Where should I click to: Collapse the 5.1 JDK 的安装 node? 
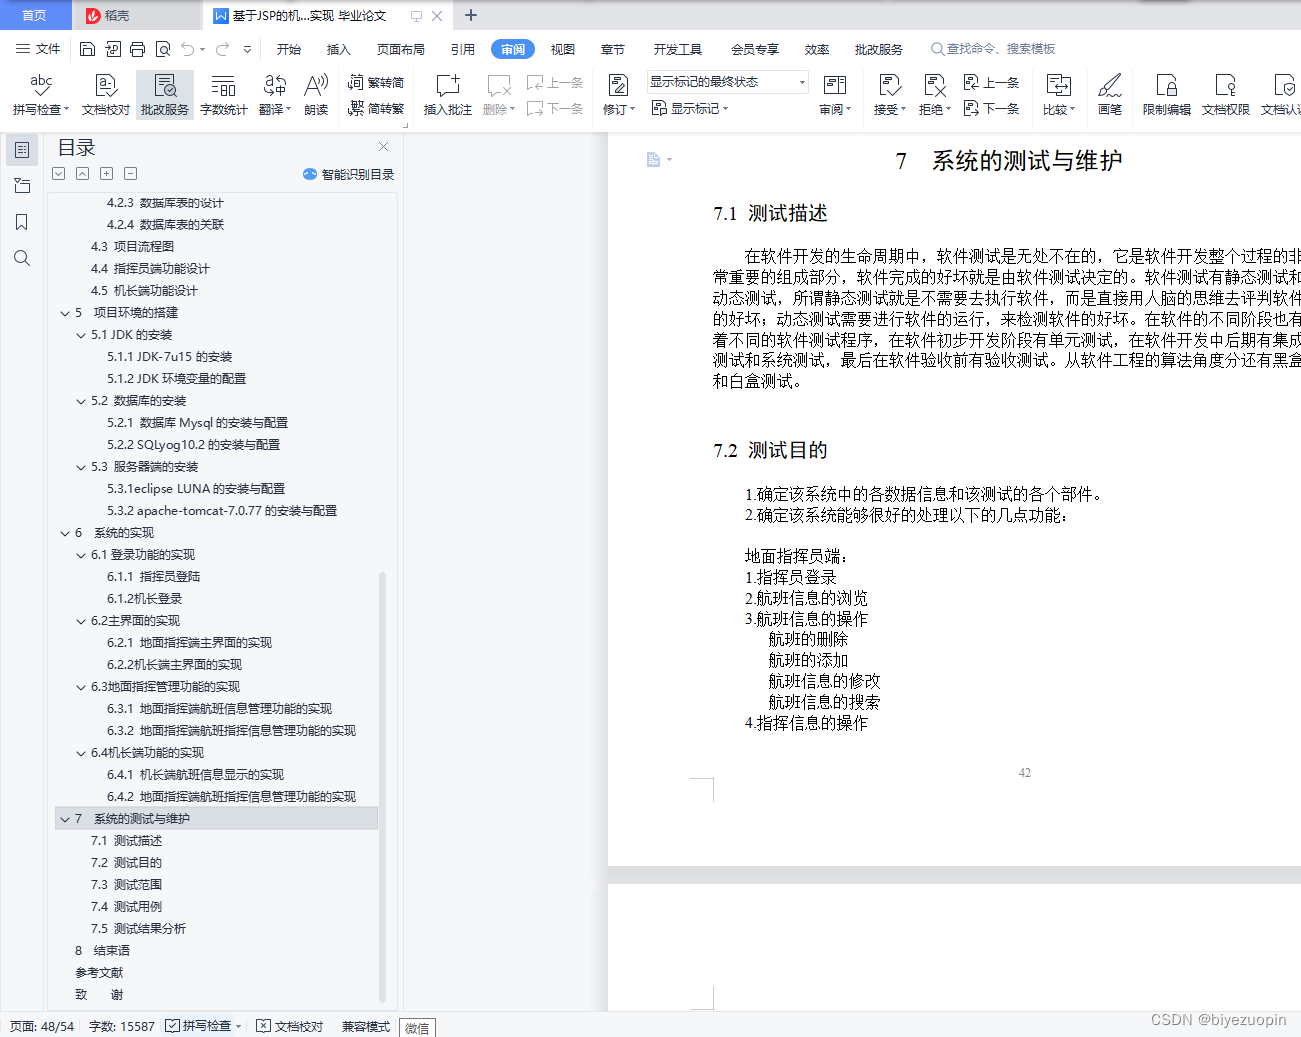[x=81, y=335]
